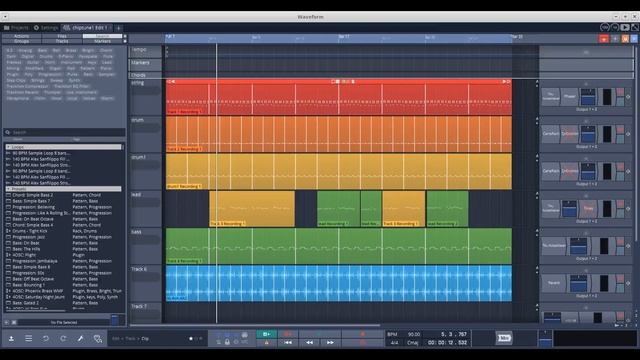
Task: Click the battery-shaped CPU meter button
Action: (x=504, y=338)
